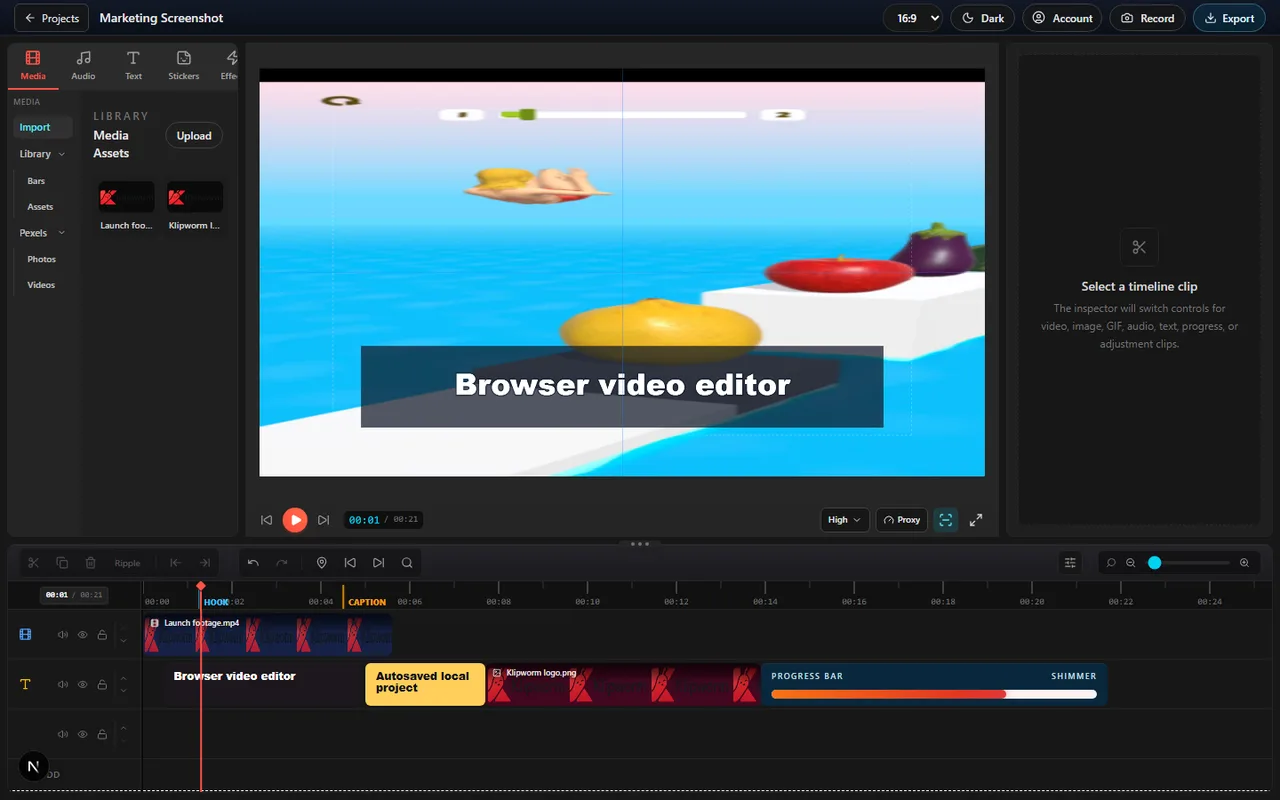The height and width of the screenshot is (800, 1280).
Task: Open timeline settings sliders icon
Action: 1070,563
